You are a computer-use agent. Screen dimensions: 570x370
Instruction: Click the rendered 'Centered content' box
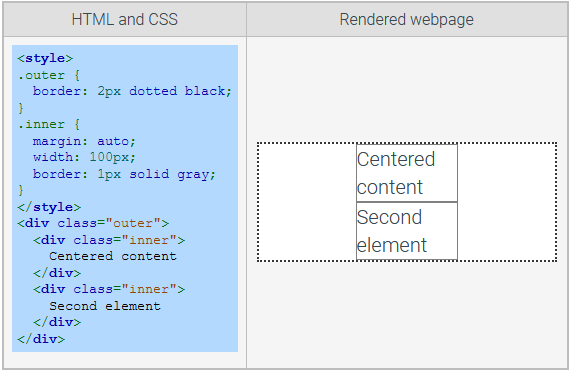coord(407,173)
